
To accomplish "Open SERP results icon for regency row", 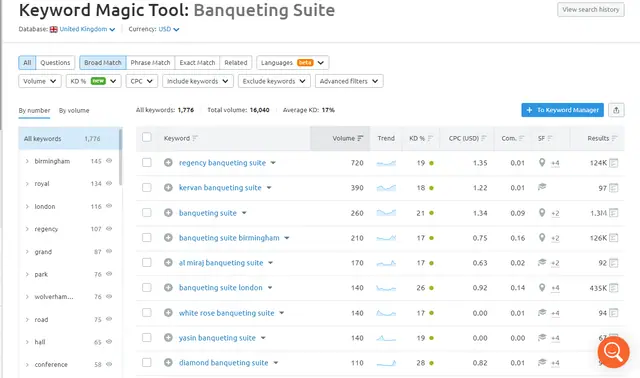I will [x=613, y=163].
